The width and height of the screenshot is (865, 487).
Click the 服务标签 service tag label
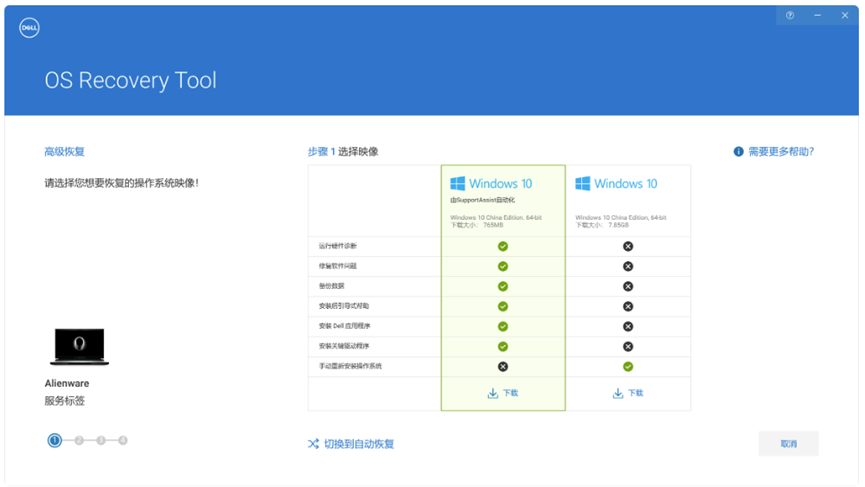65,401
